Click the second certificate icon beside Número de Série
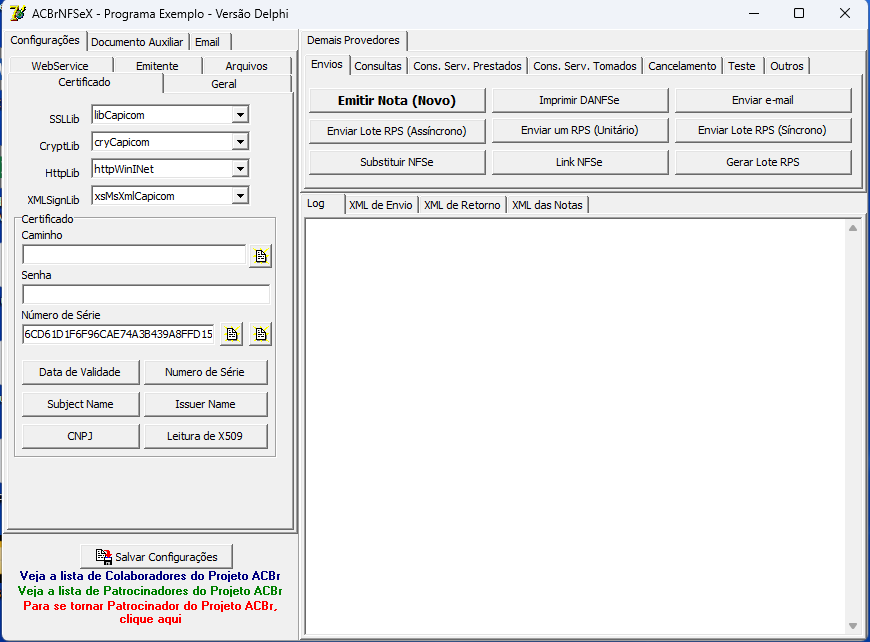 click(x=260, y=334)
